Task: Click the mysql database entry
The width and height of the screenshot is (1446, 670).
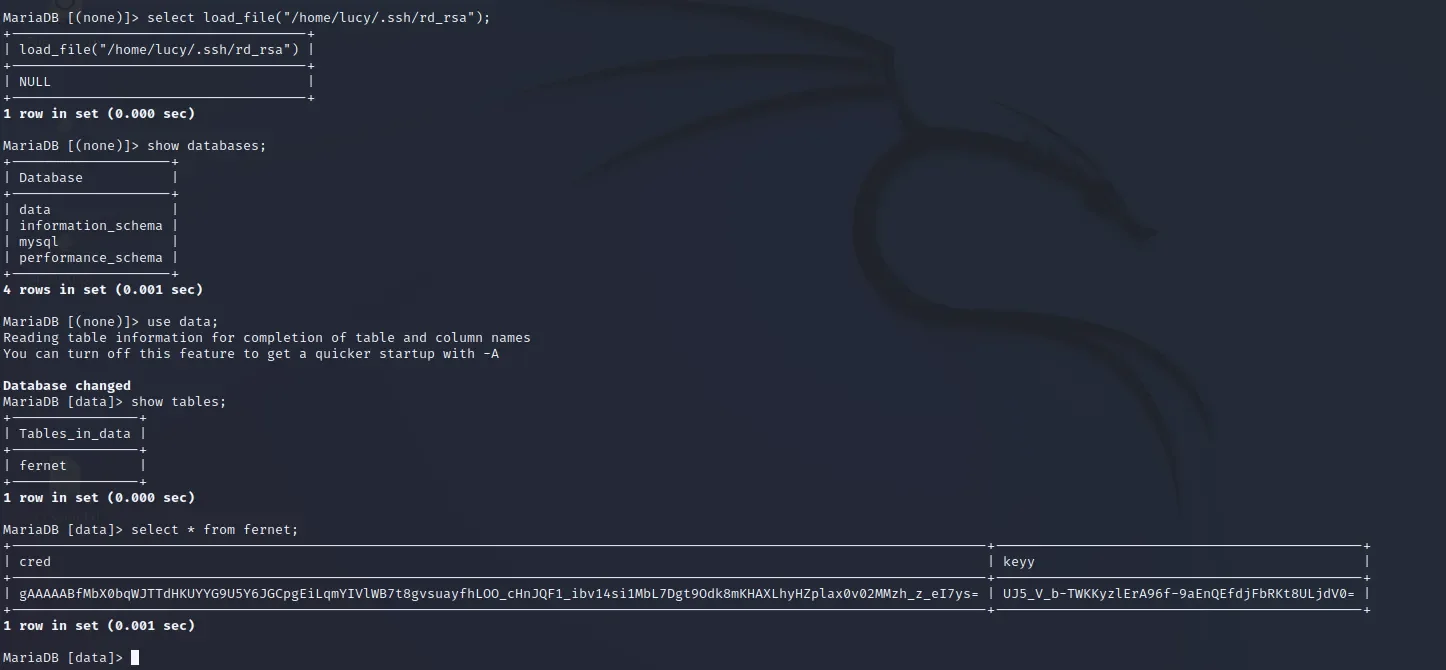Action: tap(39, 241)
